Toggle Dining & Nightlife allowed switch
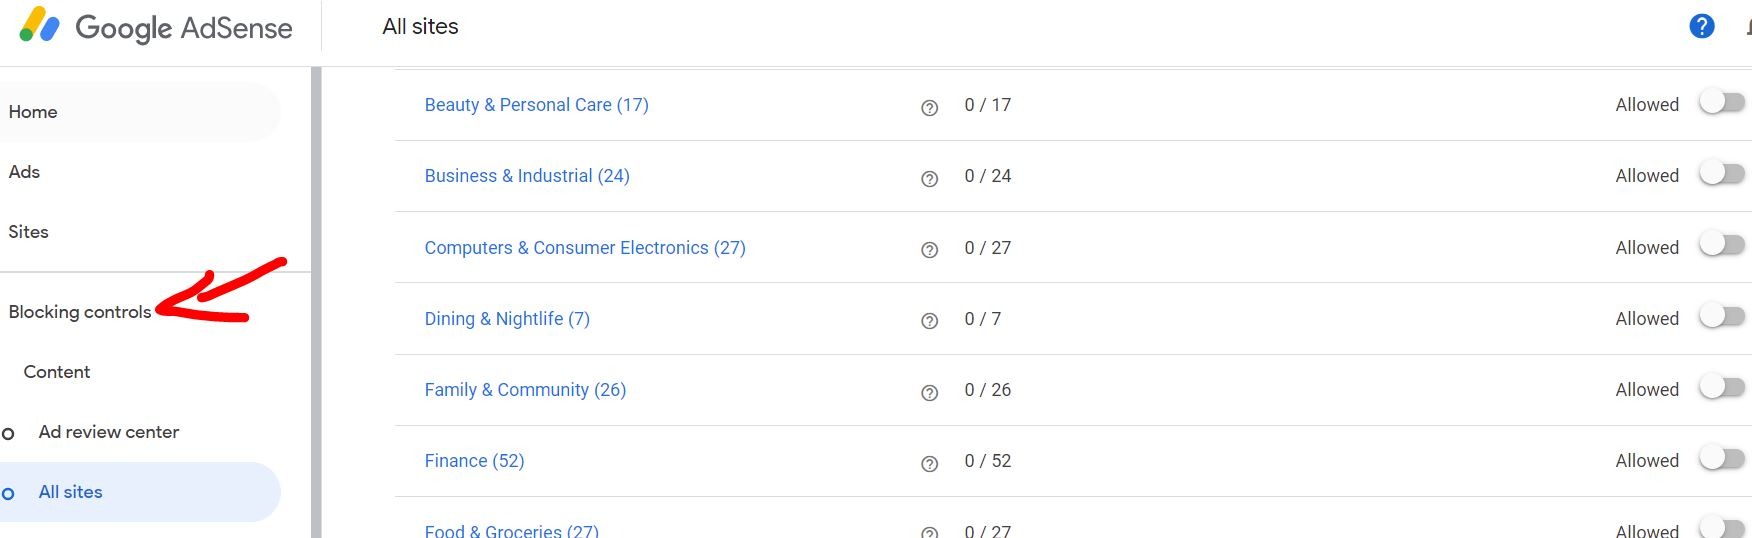 tap(1721, 317)
